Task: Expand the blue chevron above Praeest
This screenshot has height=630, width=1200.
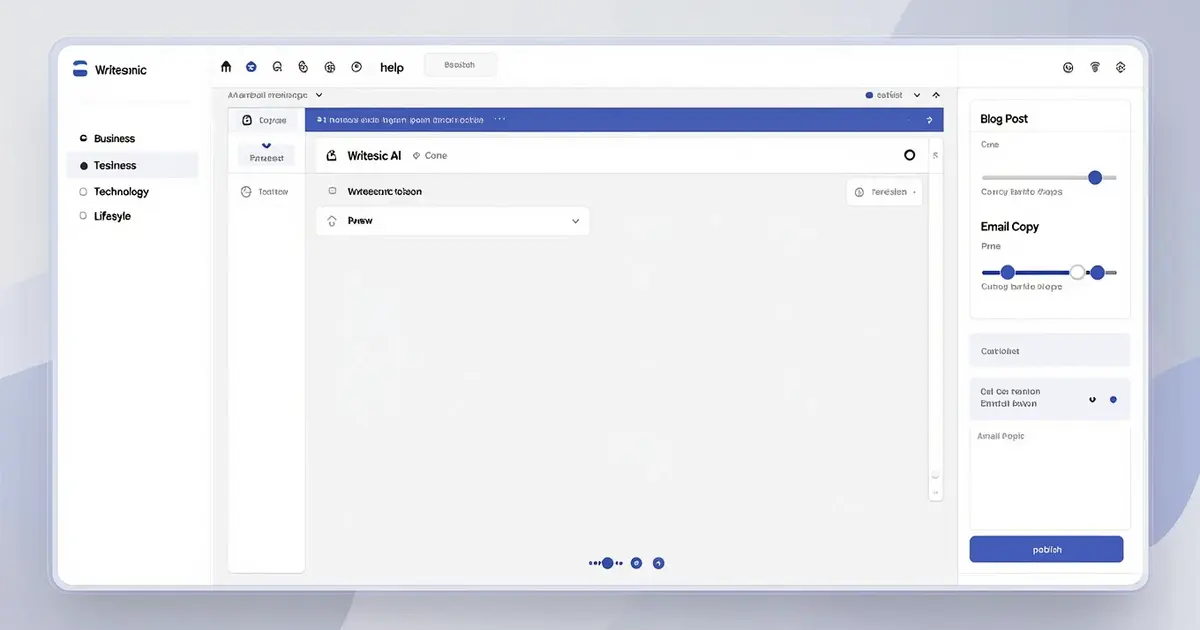Action: (267, 144)
